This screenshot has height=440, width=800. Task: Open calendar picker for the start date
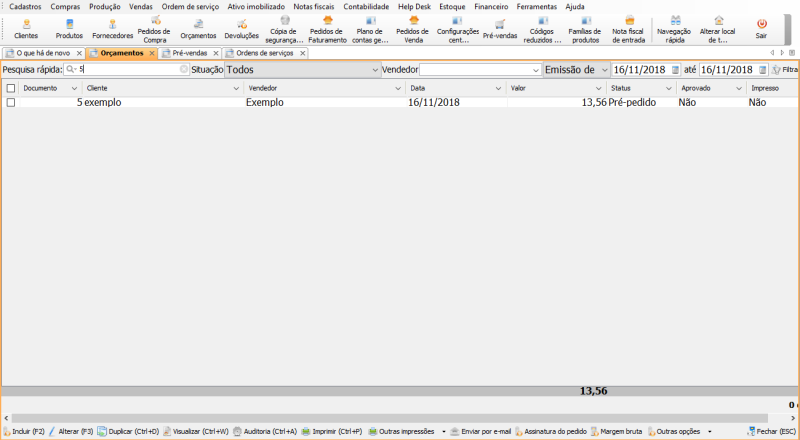[x=675, y=70]
